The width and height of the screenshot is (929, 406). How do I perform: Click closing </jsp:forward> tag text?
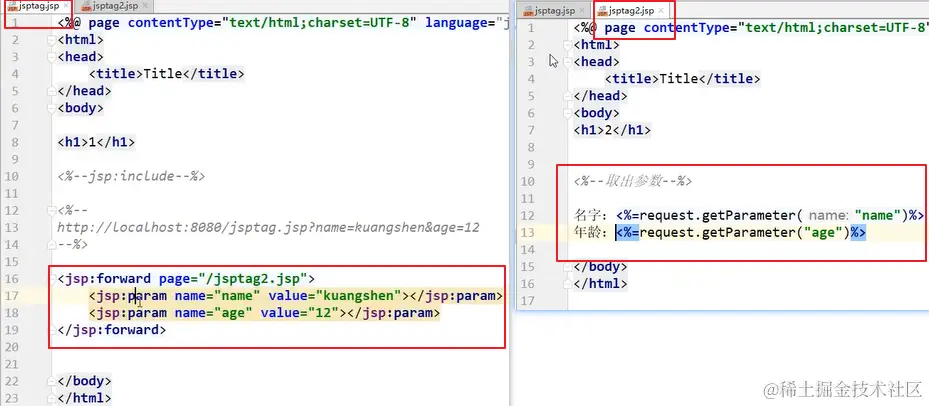click(112, 330)
